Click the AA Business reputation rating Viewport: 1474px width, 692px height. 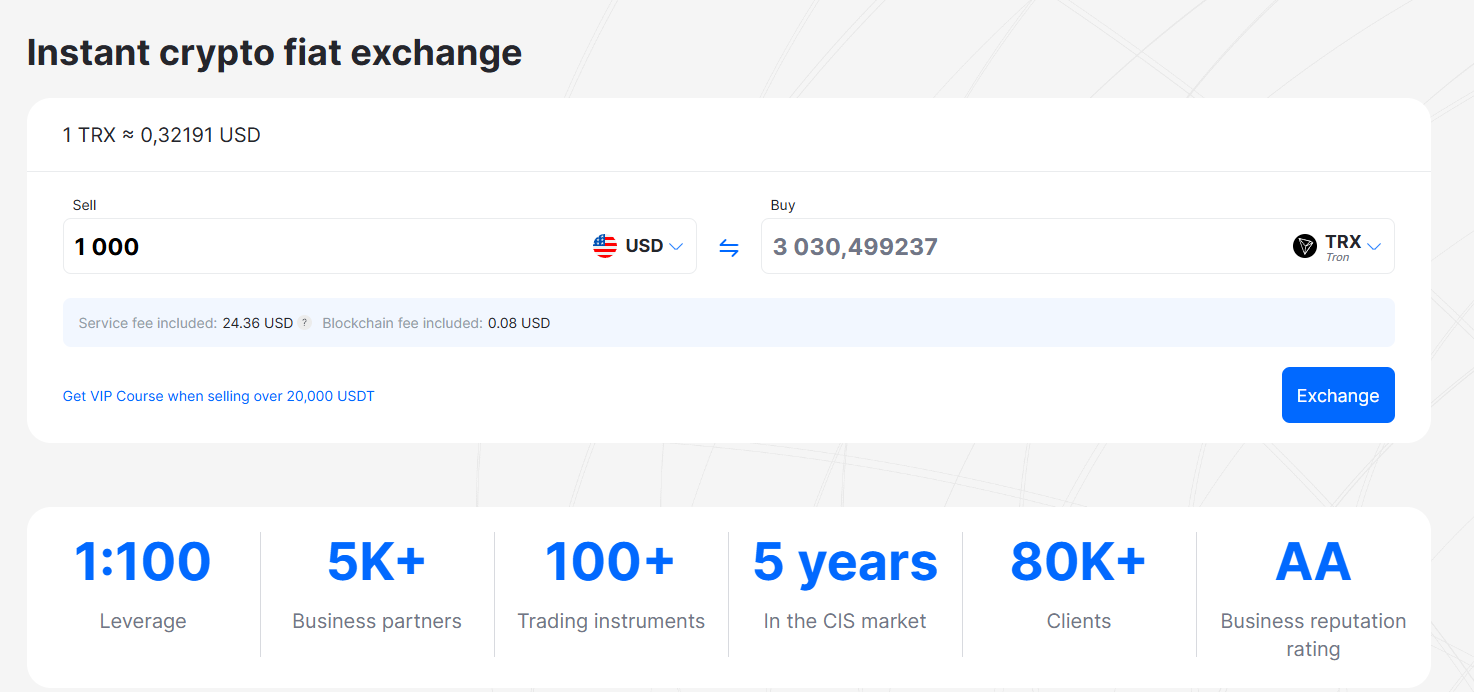click(1313, 590)
